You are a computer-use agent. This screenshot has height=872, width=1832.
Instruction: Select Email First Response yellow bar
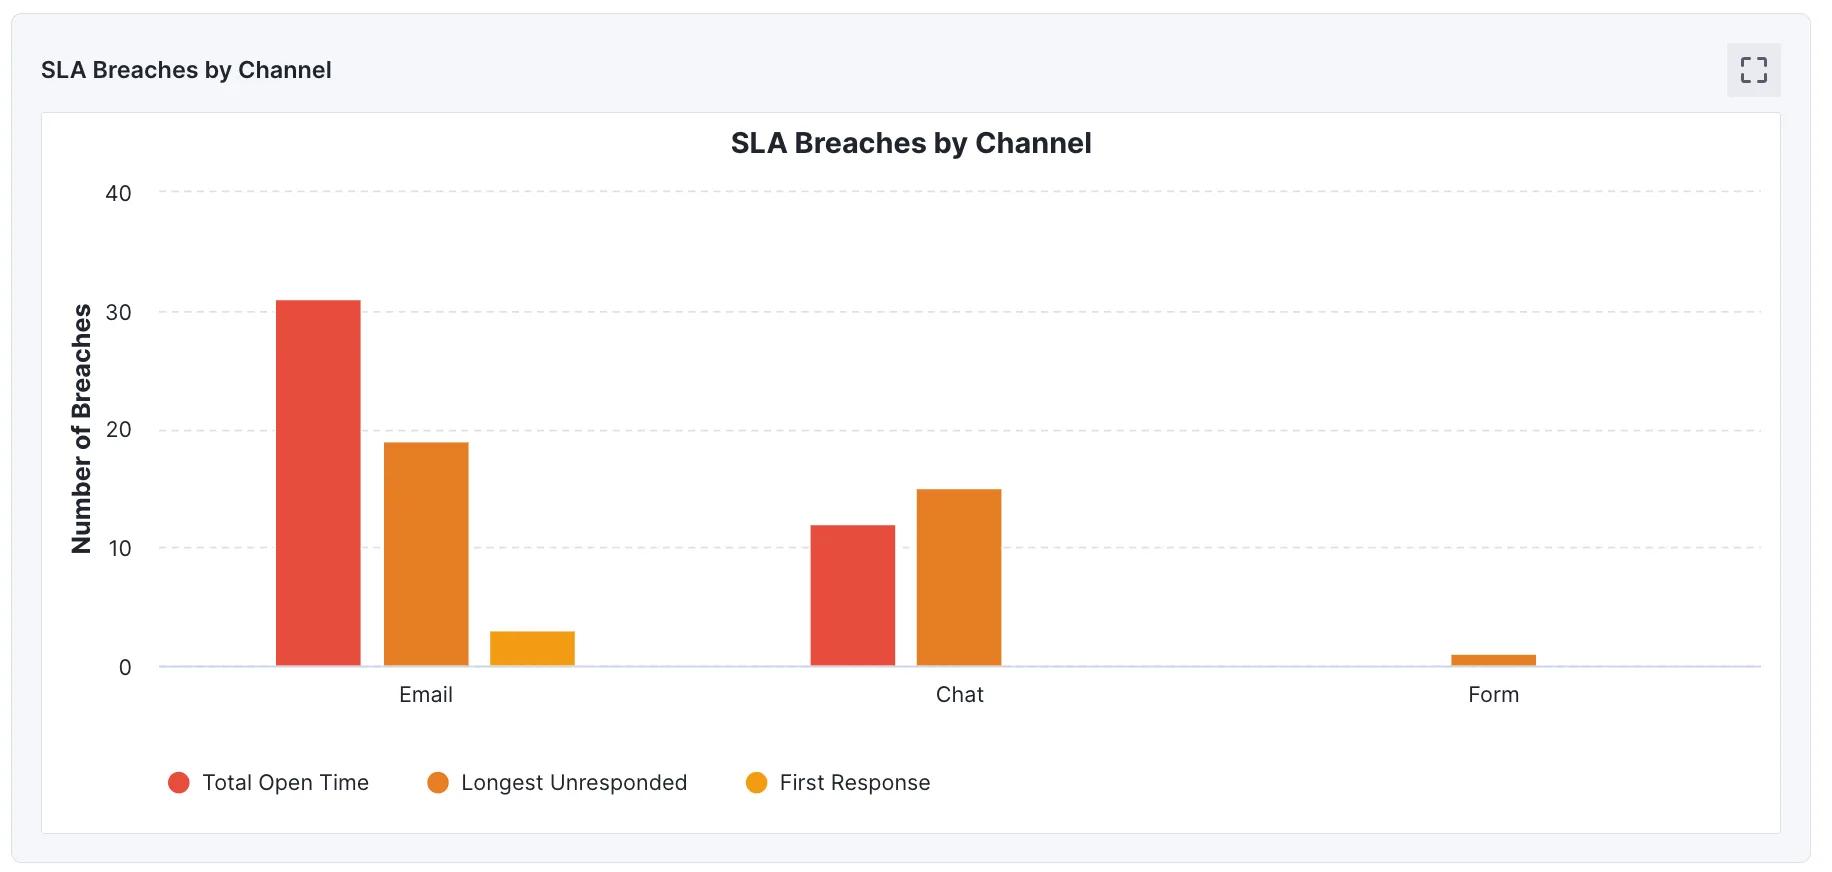click(x=532, y=649)
